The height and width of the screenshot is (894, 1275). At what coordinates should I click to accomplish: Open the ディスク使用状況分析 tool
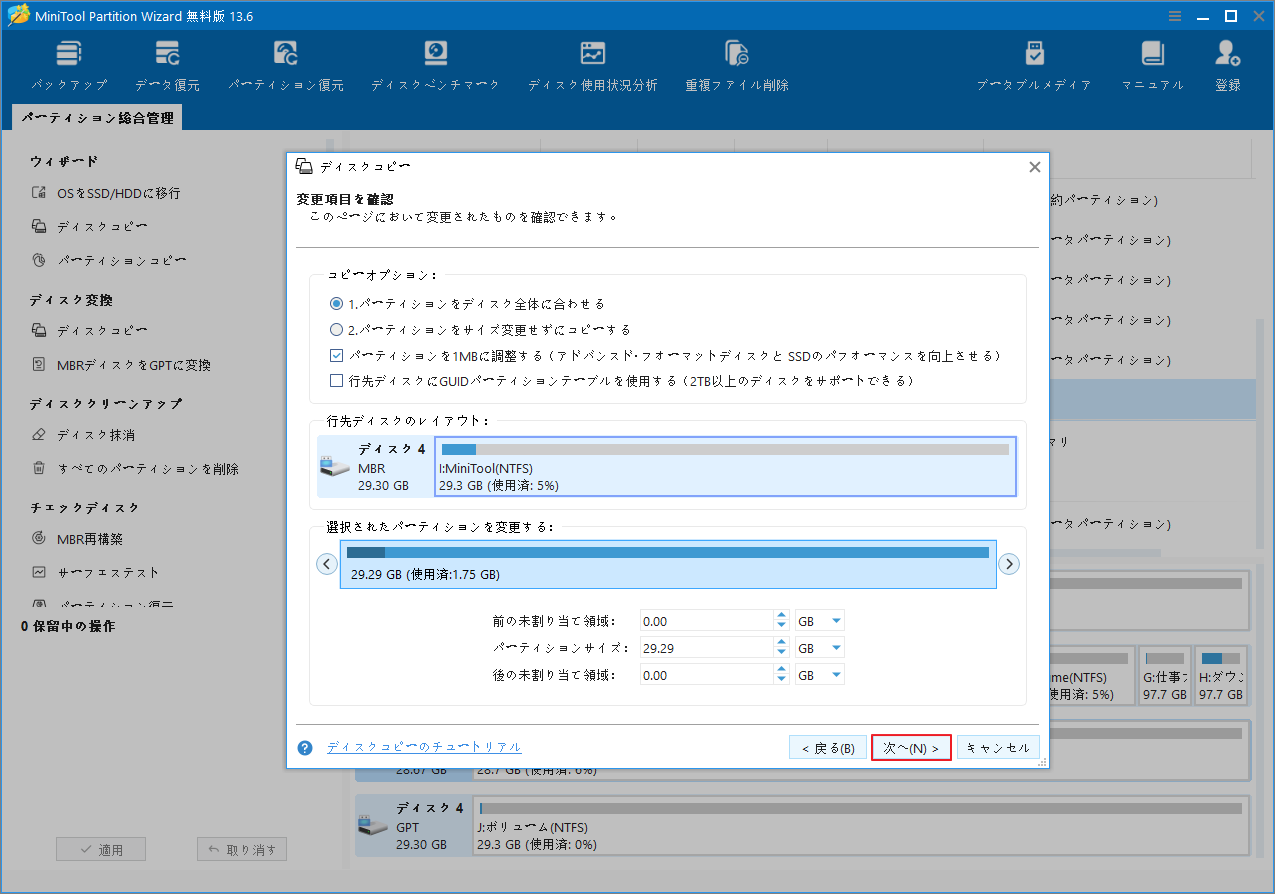[x=592, y=62]
